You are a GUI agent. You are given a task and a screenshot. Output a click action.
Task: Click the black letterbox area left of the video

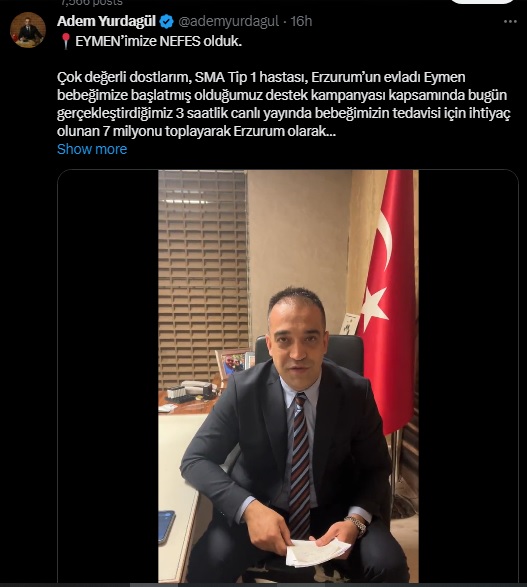pos(108,376)
